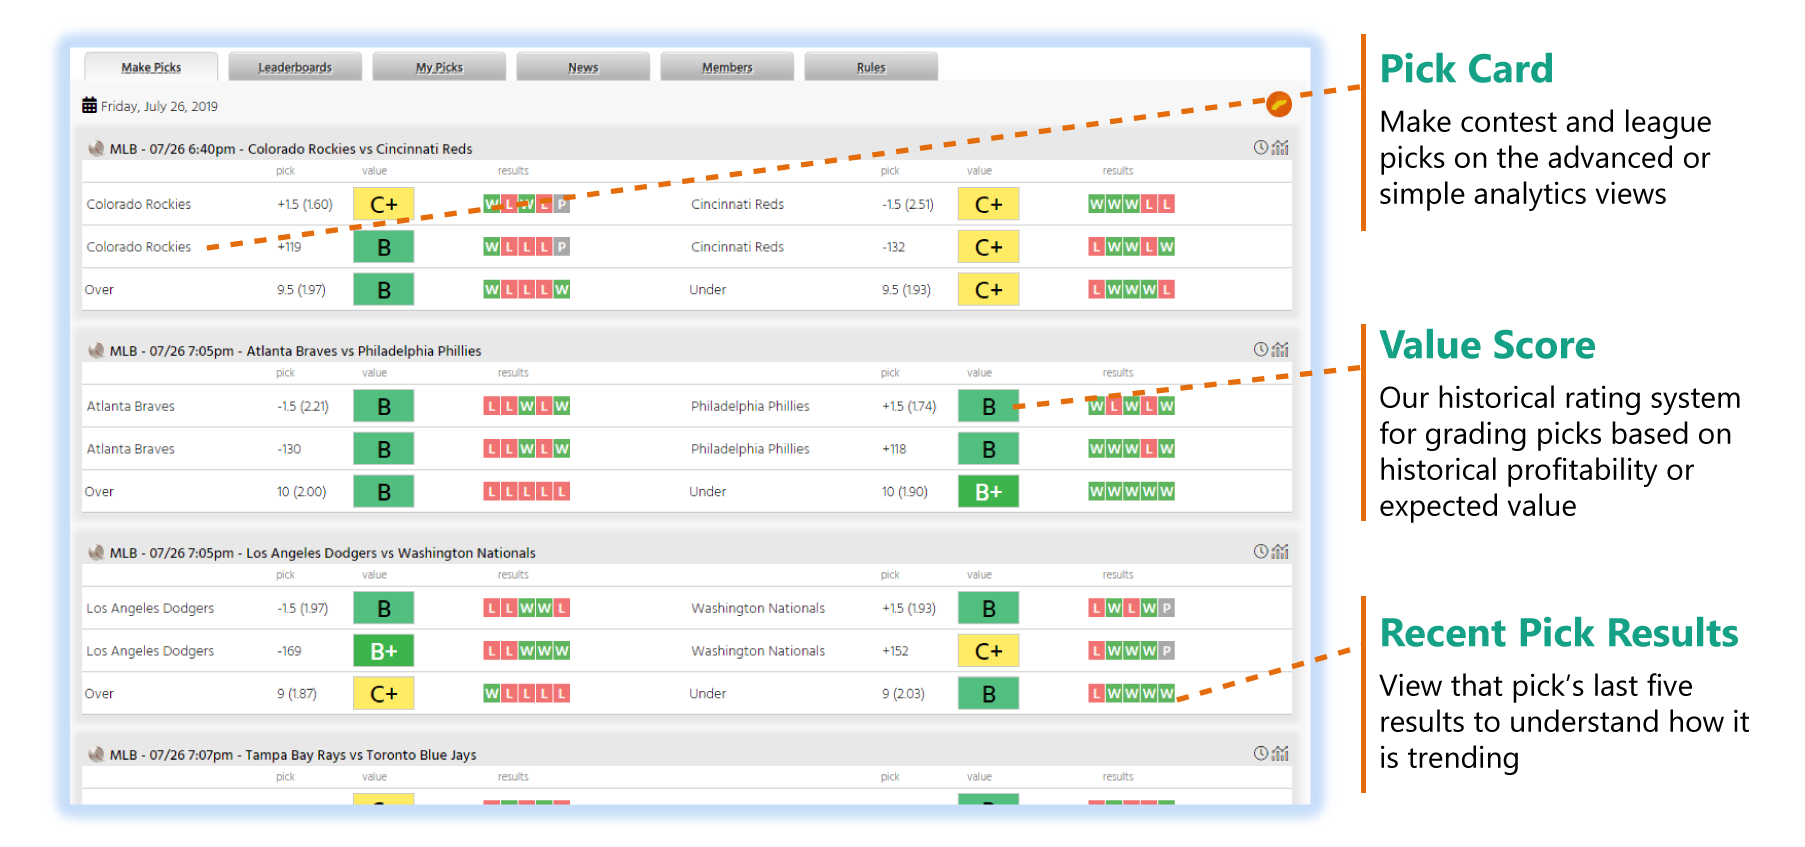
Task: Select the B grade for Atlanta Braves -1.5
Action: click(x=384, y=406)
